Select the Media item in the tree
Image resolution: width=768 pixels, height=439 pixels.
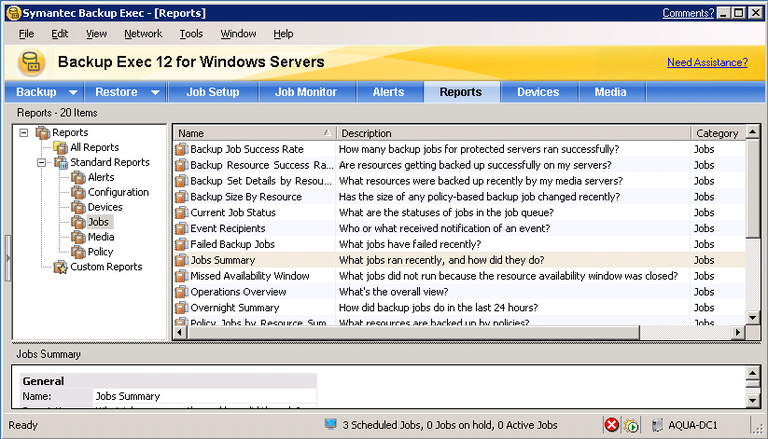pyautogui.click(x=101, y=237)
